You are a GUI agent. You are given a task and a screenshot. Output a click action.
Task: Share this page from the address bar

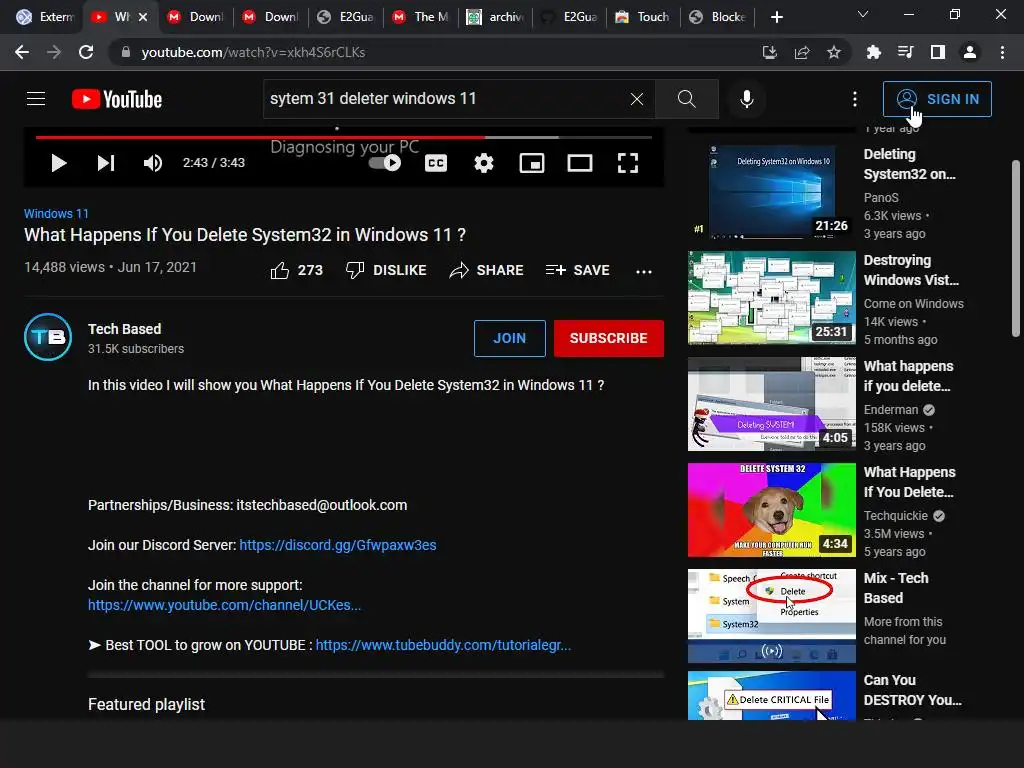pyautogui.click(x=802, y=52)
